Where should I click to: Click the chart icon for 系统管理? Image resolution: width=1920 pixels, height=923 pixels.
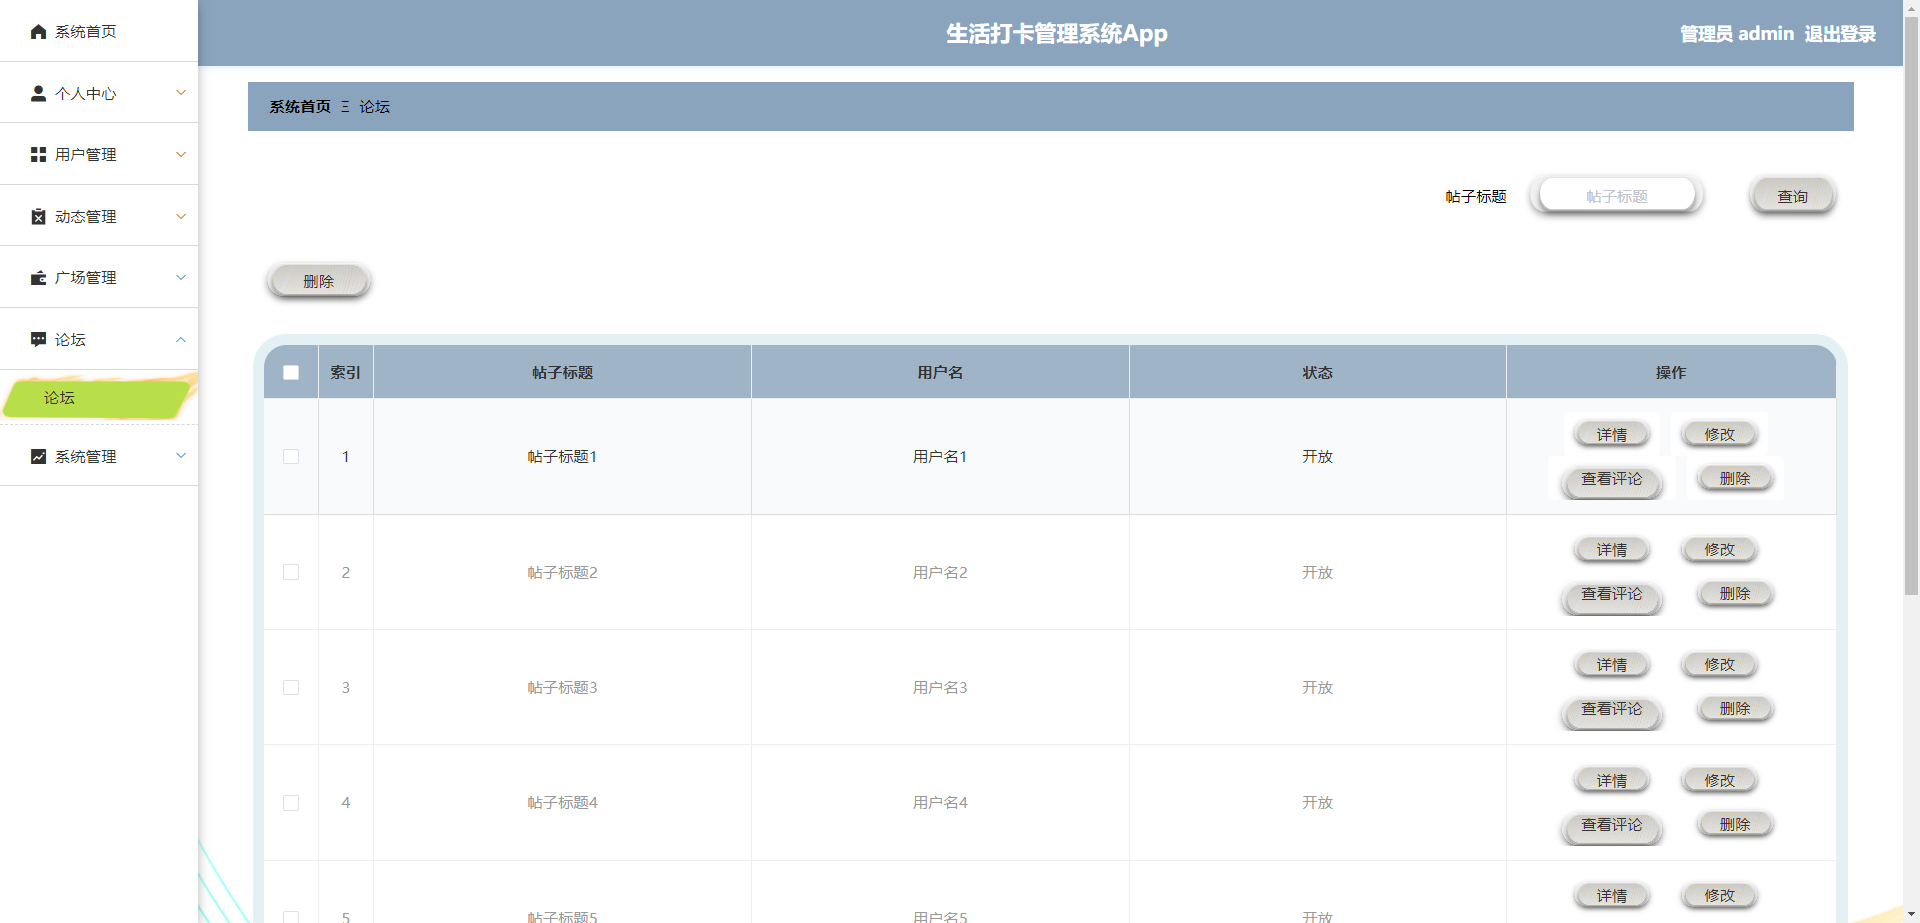tap(38, 457)
